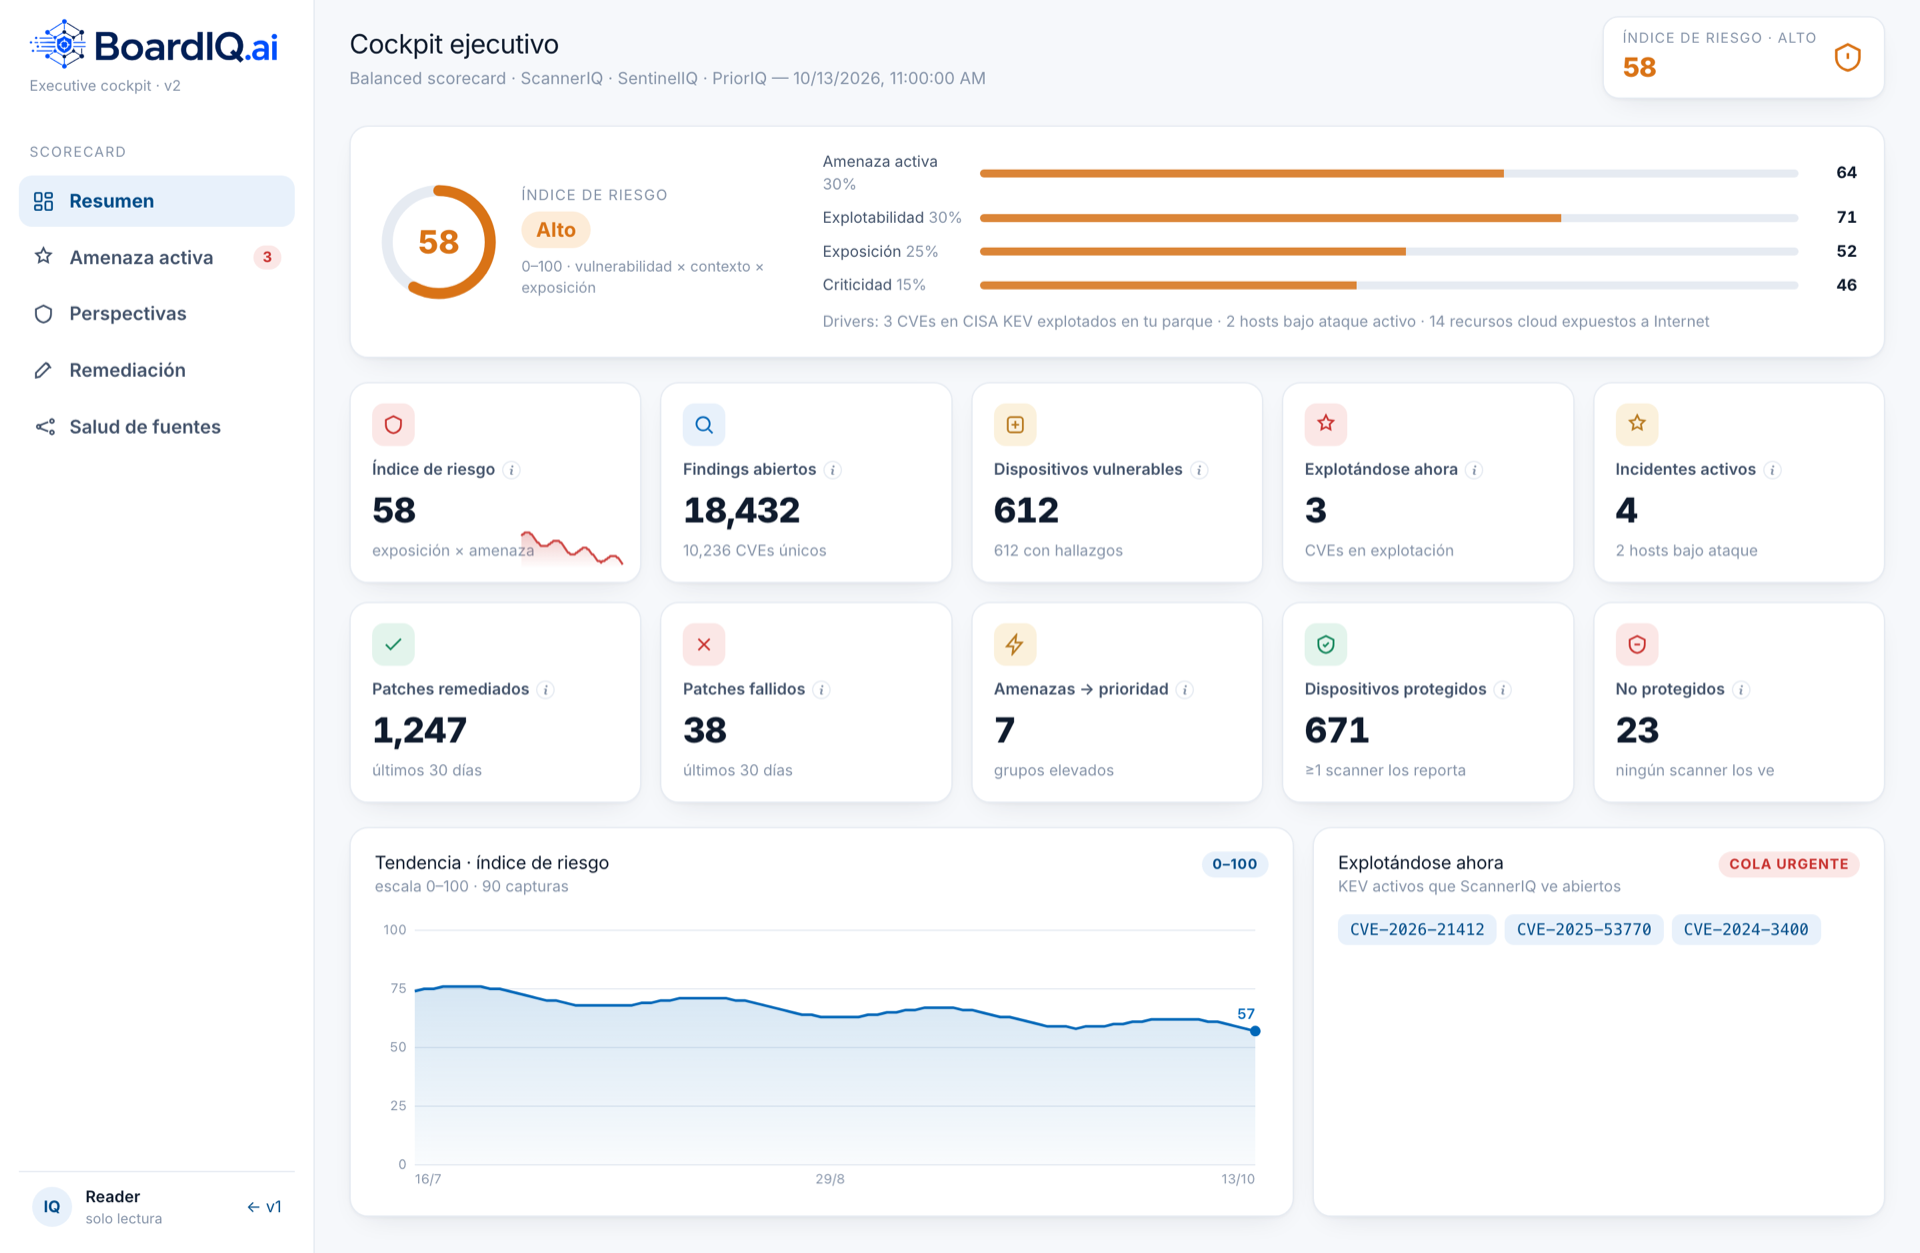Image resolution: width=1920 pixels, height=1253 pixels.
Task: Show info tooltip for Findings abiertos
Action: pos(833,470)
